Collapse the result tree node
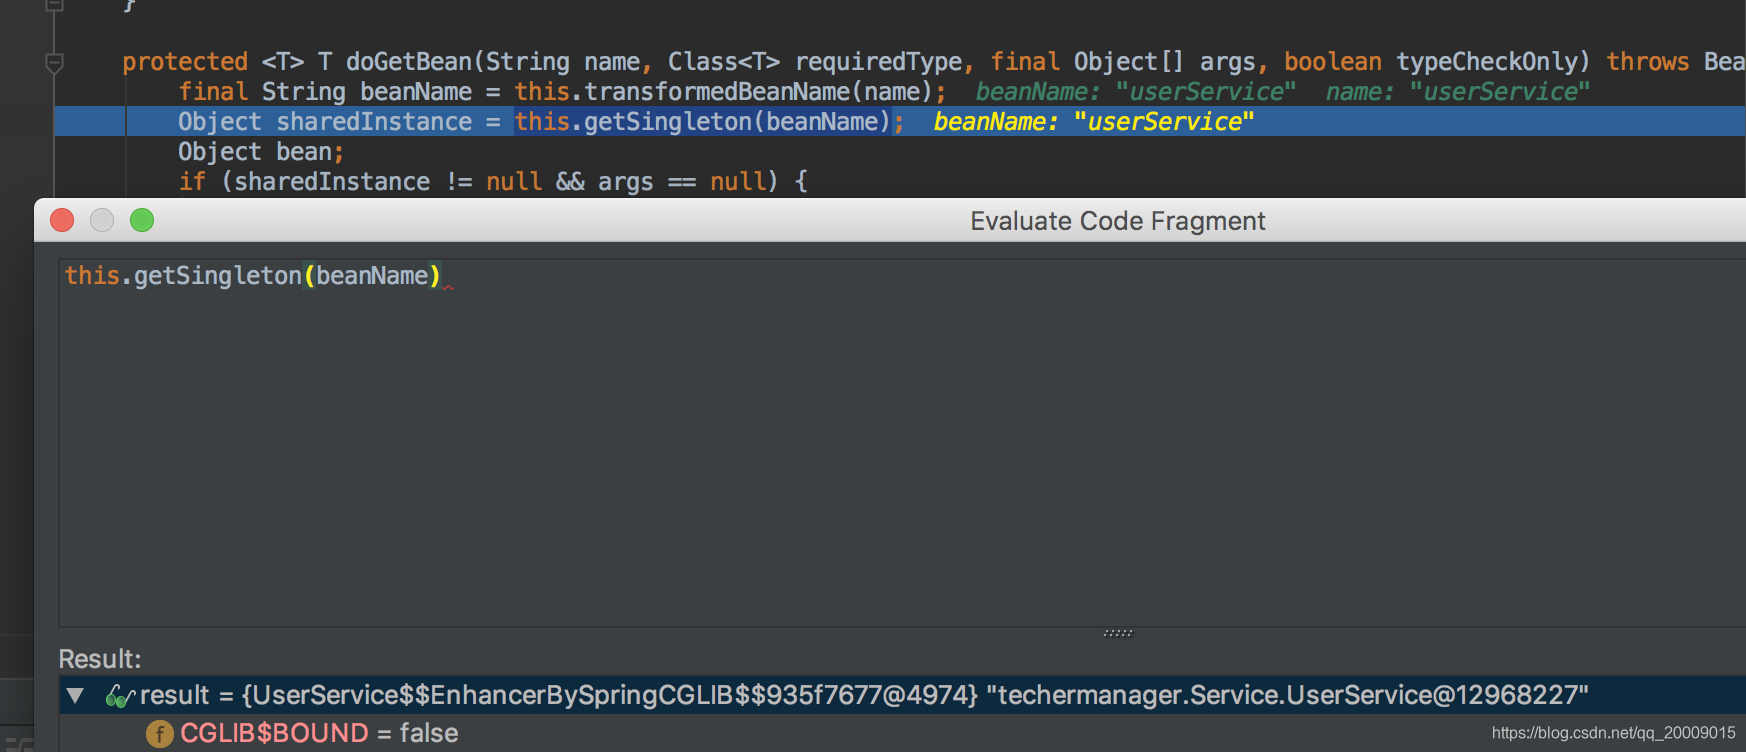 click(x=75, y=695)
